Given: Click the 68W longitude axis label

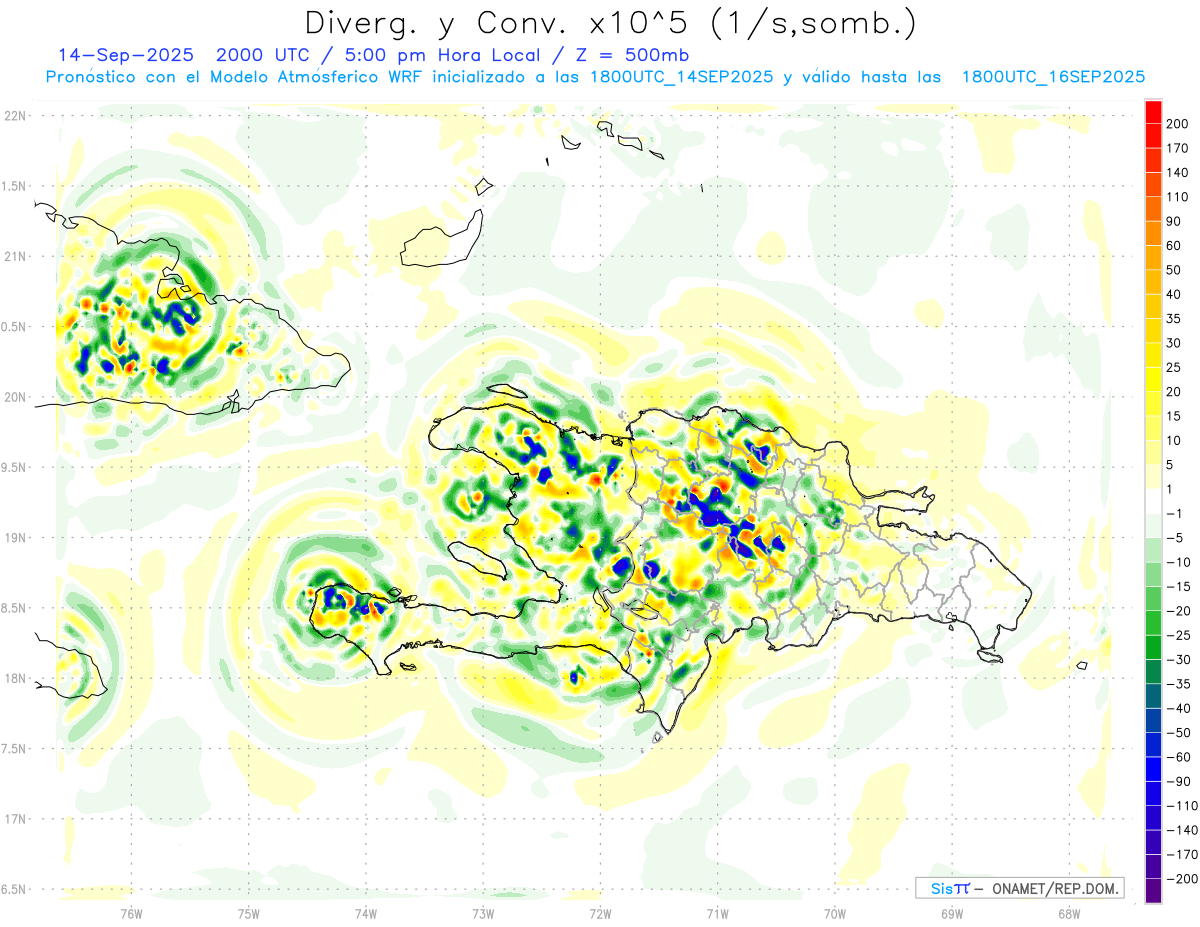Looking at the screenshot, I should [x=1068, y=913].
